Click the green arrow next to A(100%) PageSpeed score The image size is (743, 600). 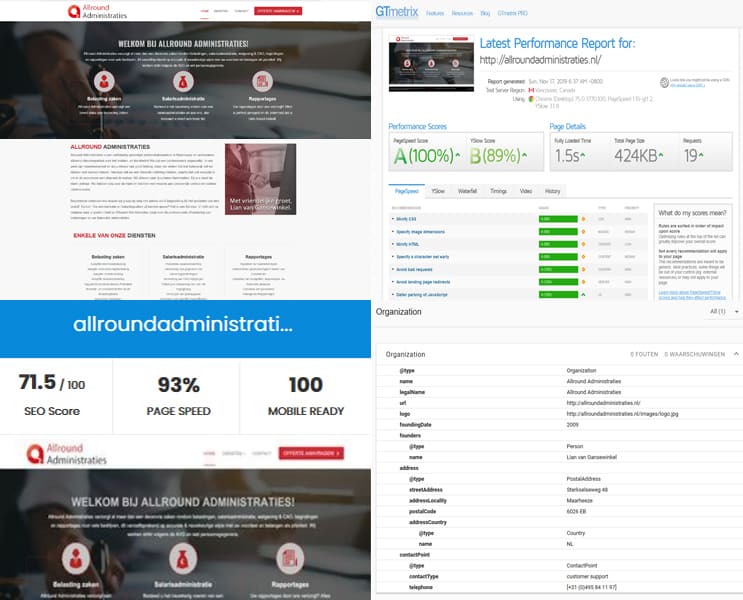458,155
